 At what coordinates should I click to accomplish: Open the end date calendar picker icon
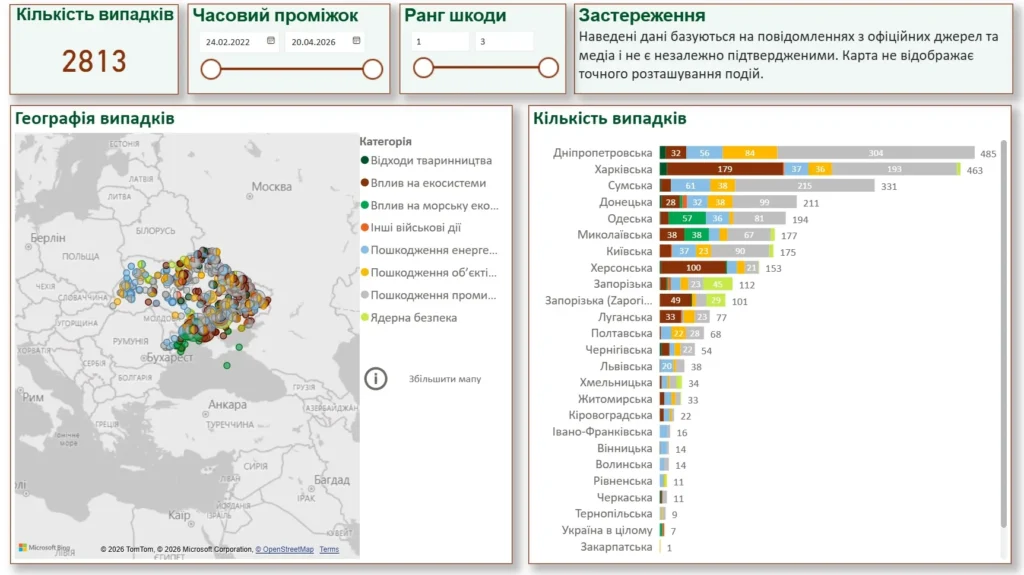coord(356,42)
